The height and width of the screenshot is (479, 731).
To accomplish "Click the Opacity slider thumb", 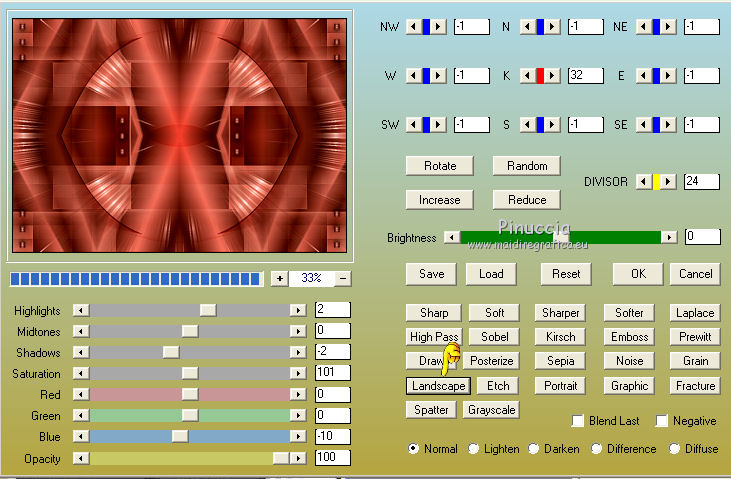I will (281, 458).
